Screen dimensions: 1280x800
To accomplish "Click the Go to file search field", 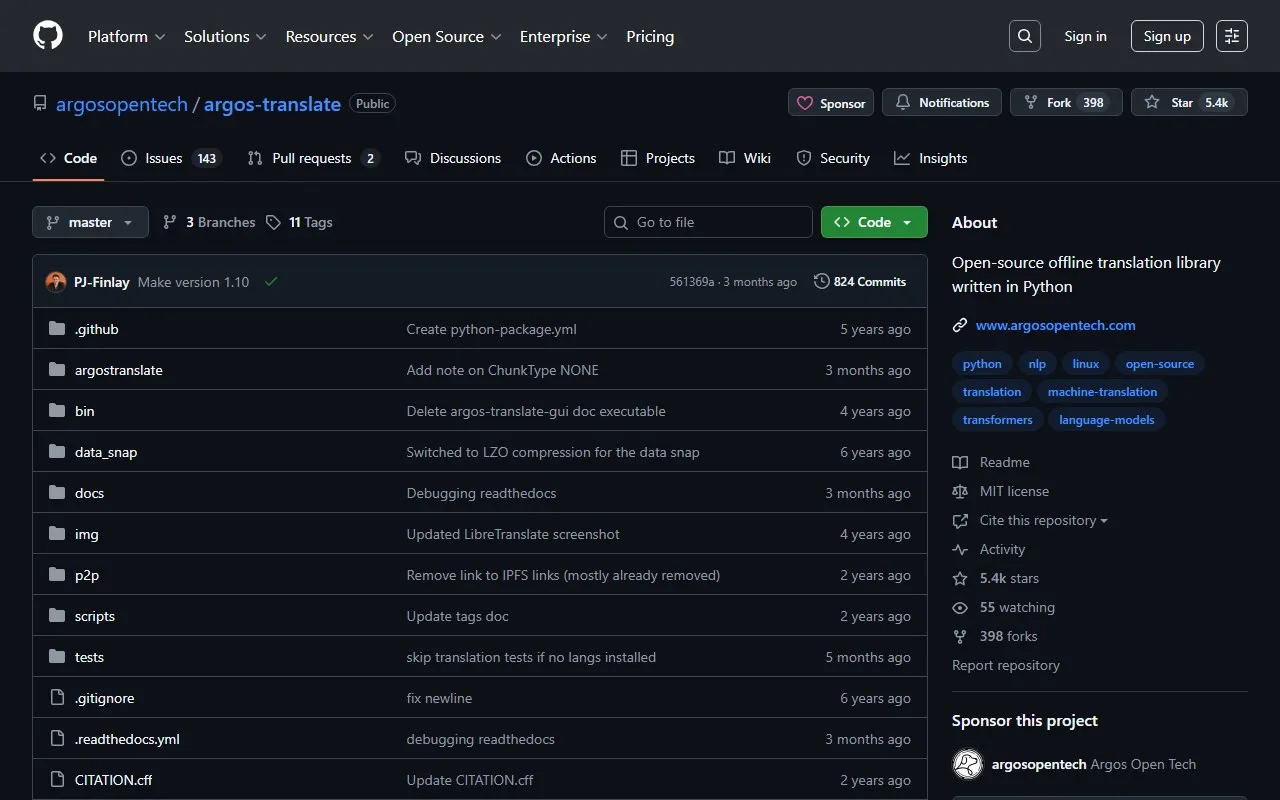I will coord(708,222).
